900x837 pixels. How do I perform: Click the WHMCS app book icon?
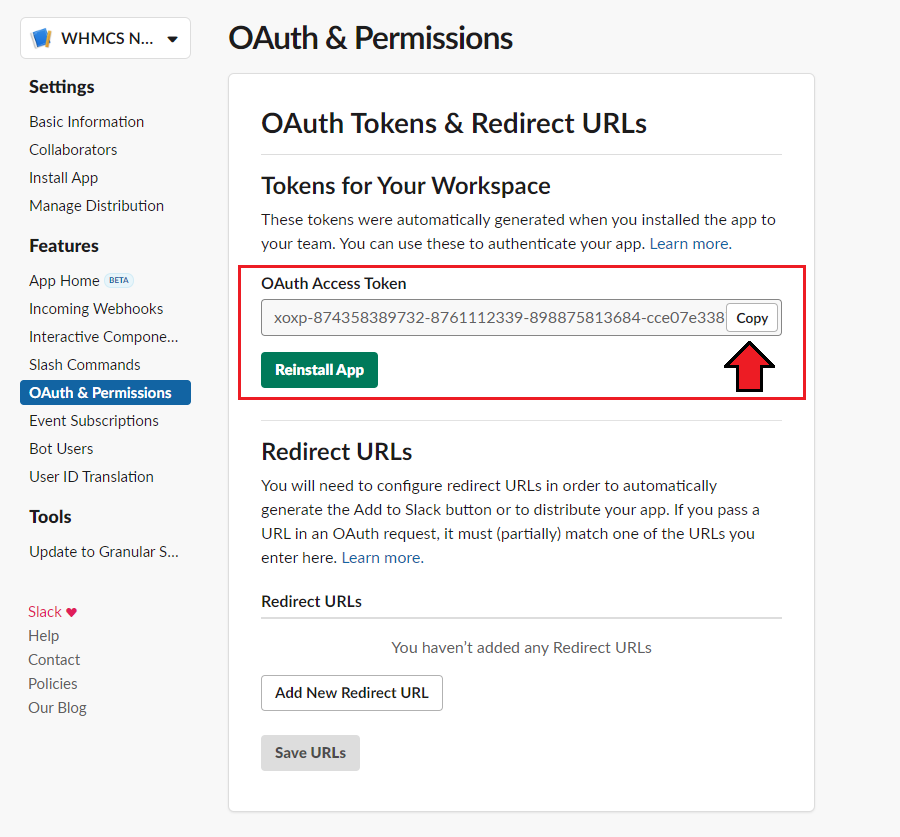pyautogui.click(x=41, y=39)
